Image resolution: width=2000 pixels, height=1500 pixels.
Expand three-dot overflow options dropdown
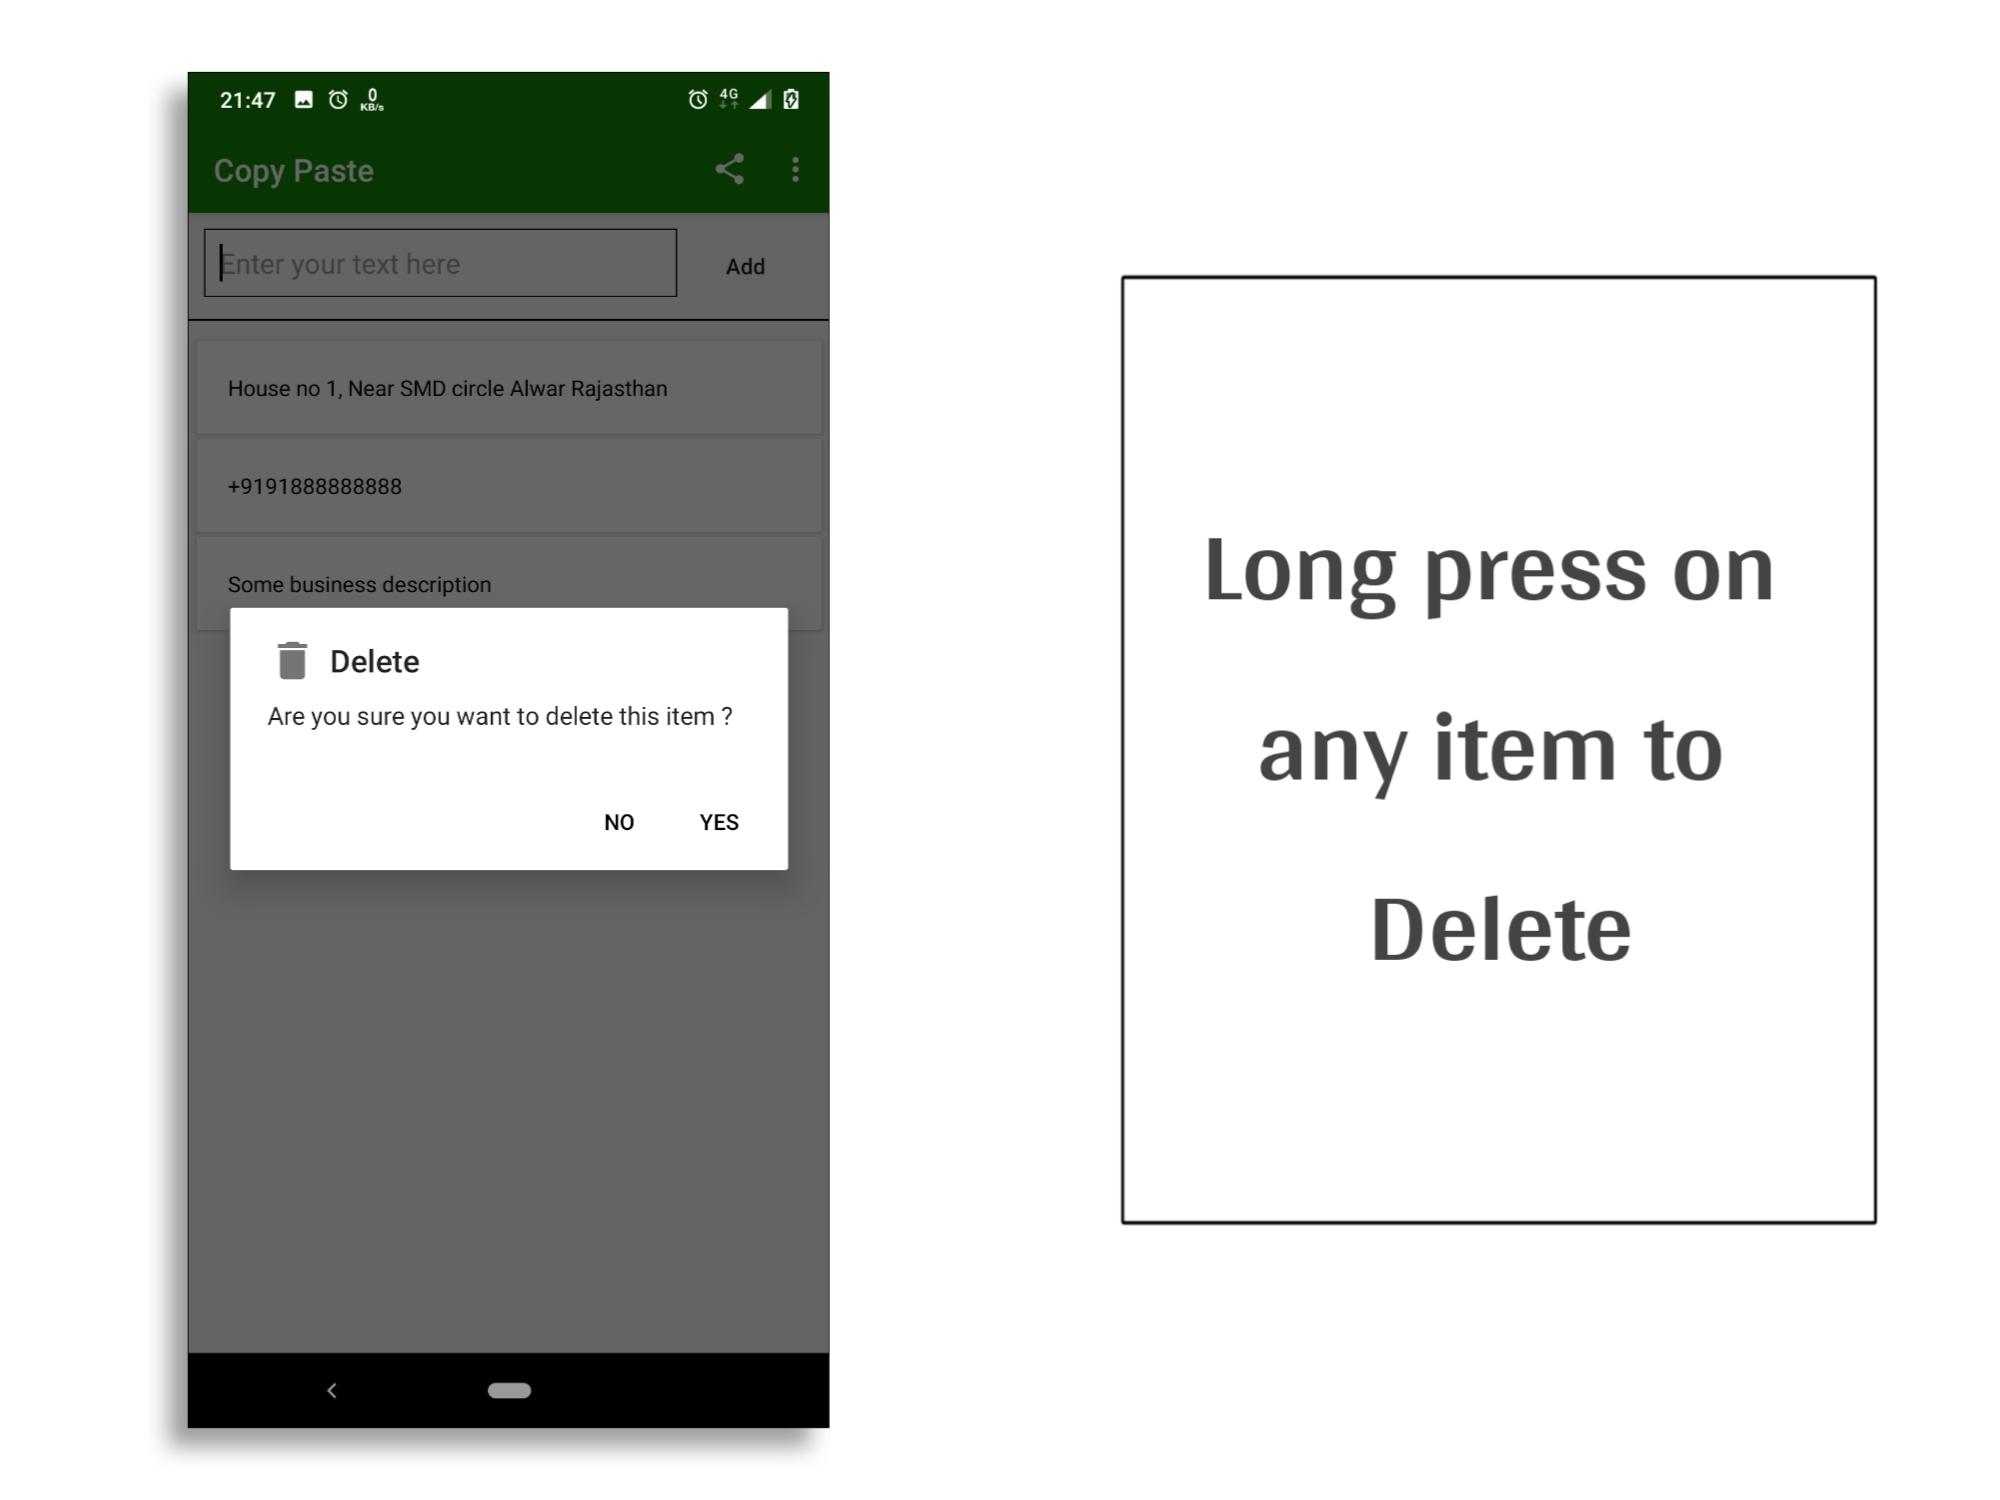tap(797, 169)
